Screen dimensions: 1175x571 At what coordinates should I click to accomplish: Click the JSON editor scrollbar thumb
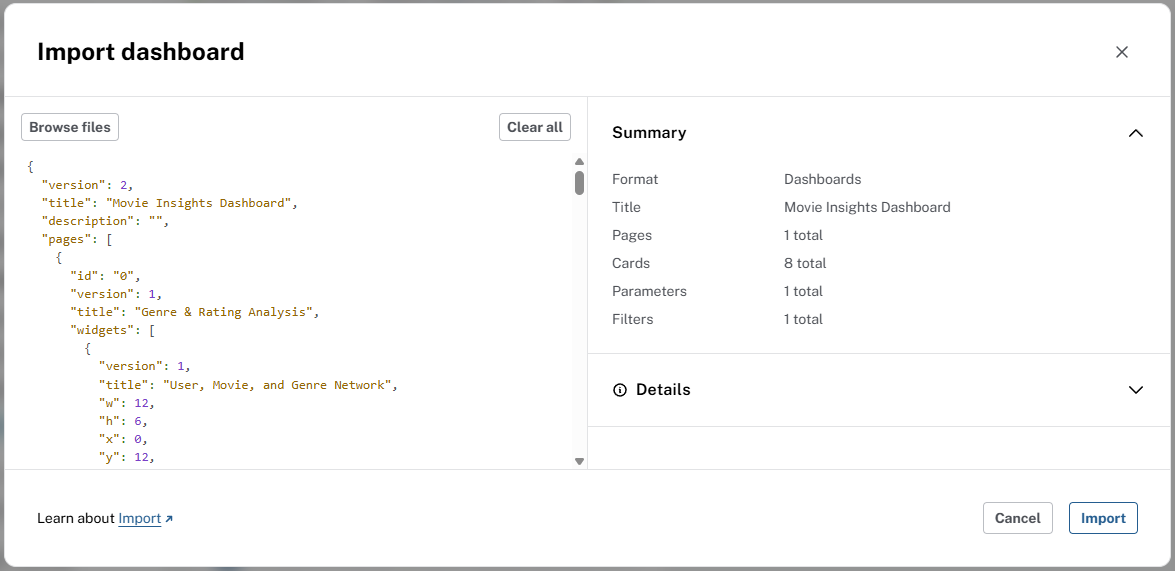579,183
